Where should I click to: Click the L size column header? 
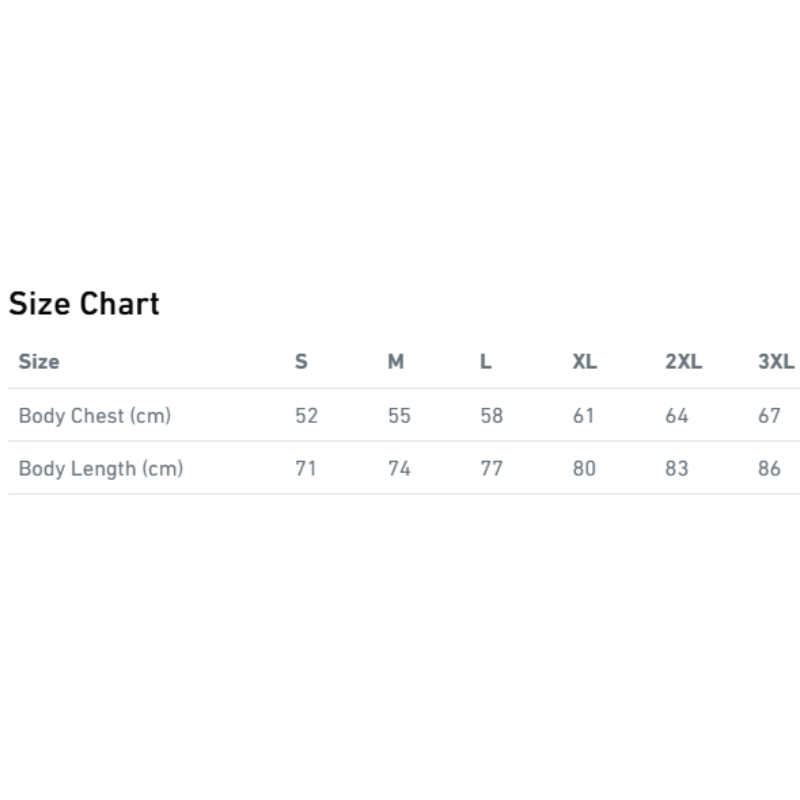coord(485,361)
